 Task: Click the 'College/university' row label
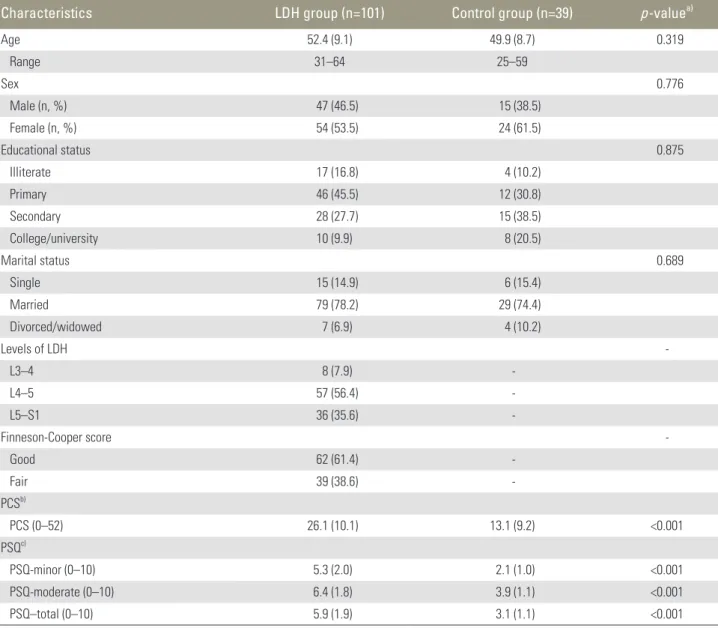pyautogui.click(x=54, y=238)
